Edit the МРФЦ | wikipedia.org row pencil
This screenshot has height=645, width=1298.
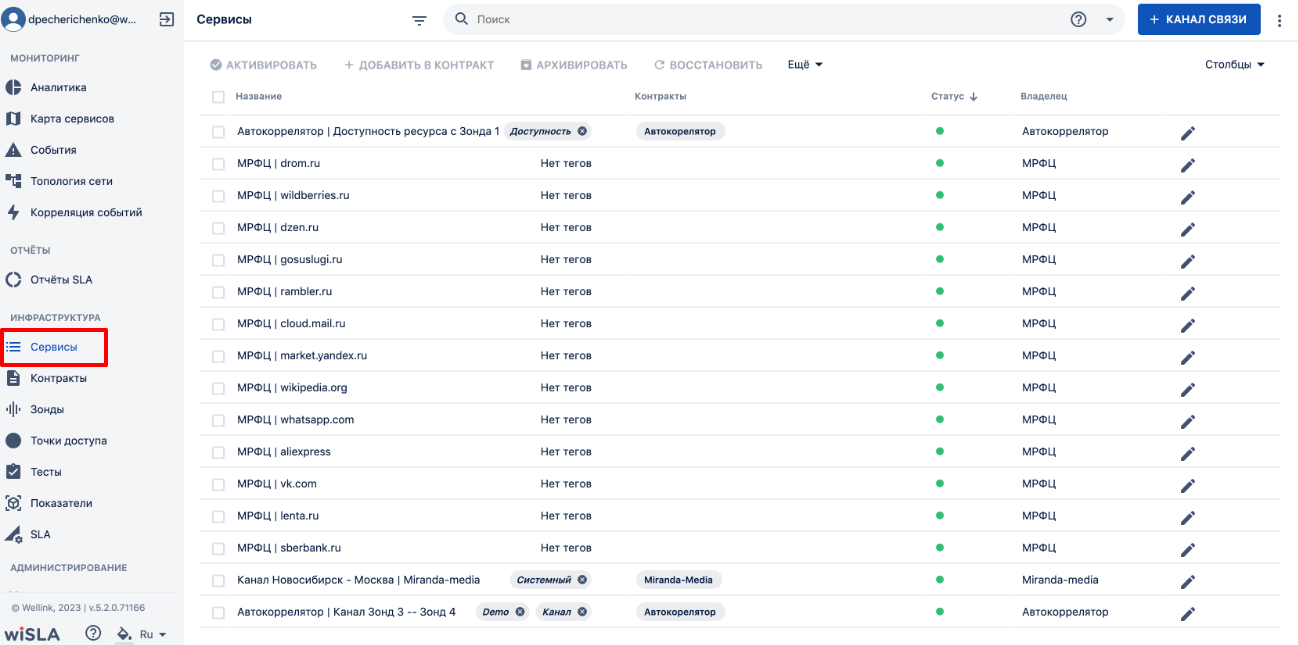tap(1188, 389)
